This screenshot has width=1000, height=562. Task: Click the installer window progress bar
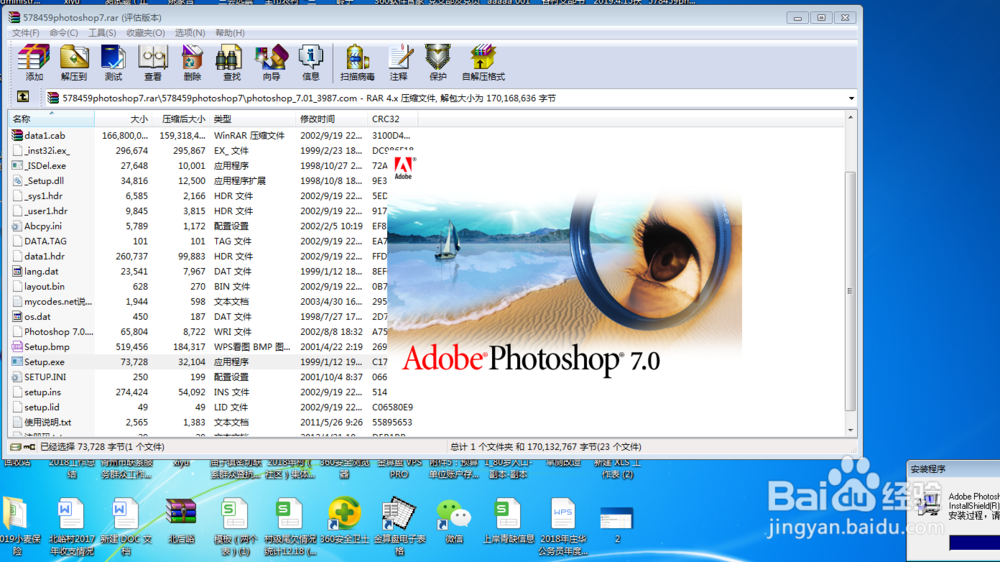point(974,542)
